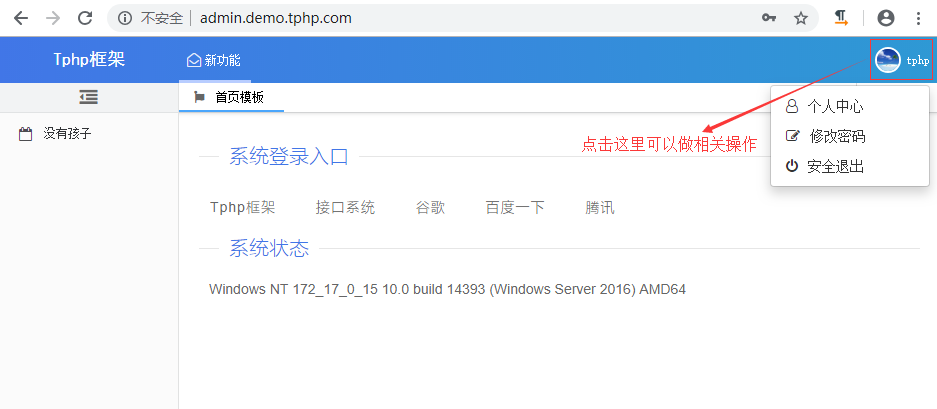Click the orange paragraph extension icon
The width and height of the screenshot is (937, 409).
(841, 19)
